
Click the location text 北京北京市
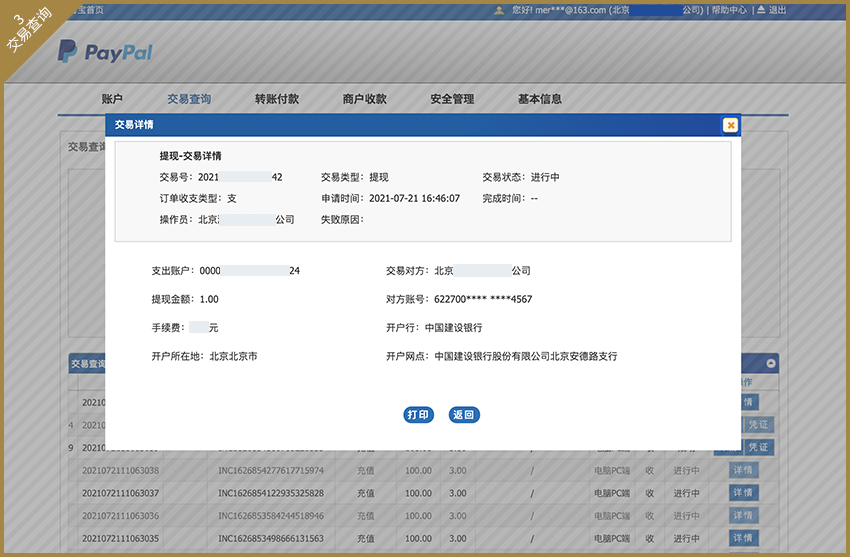click(x=234, y=357)
